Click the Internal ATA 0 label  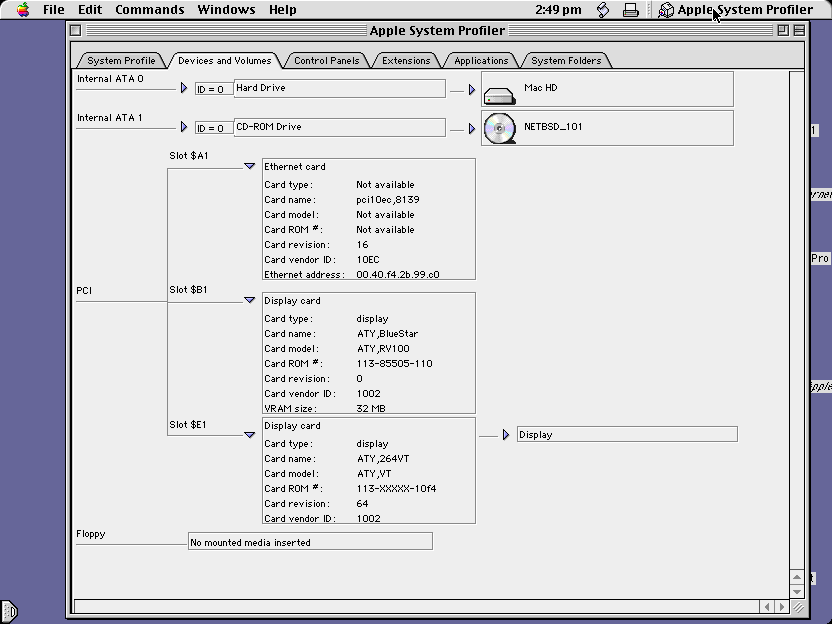point(110,79)
